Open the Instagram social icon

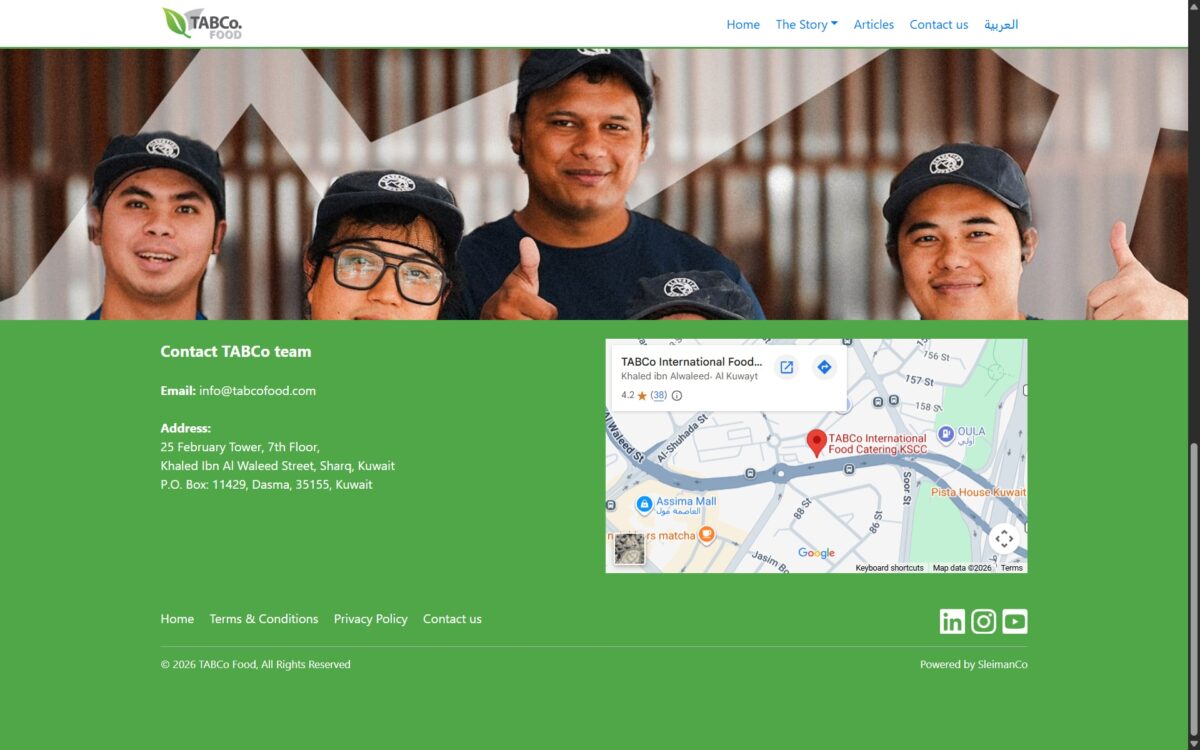[984, 621]
